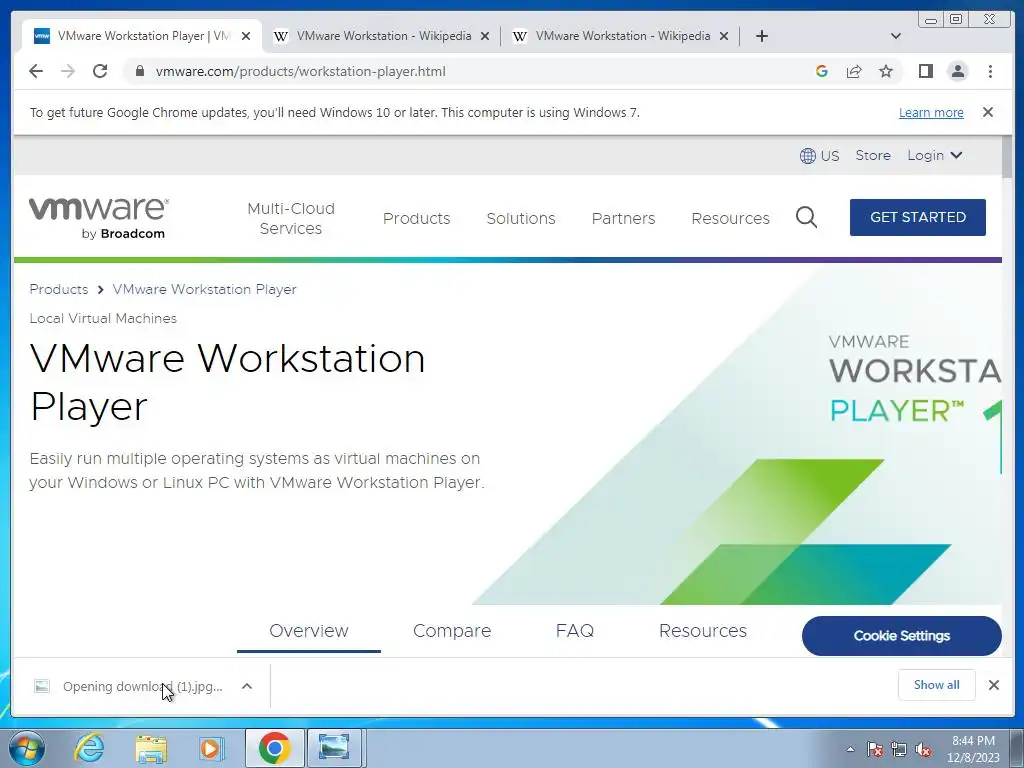This screenshot has width=1024, height=768.
Task: Reload the VMware page
Action: pos(100,71)
